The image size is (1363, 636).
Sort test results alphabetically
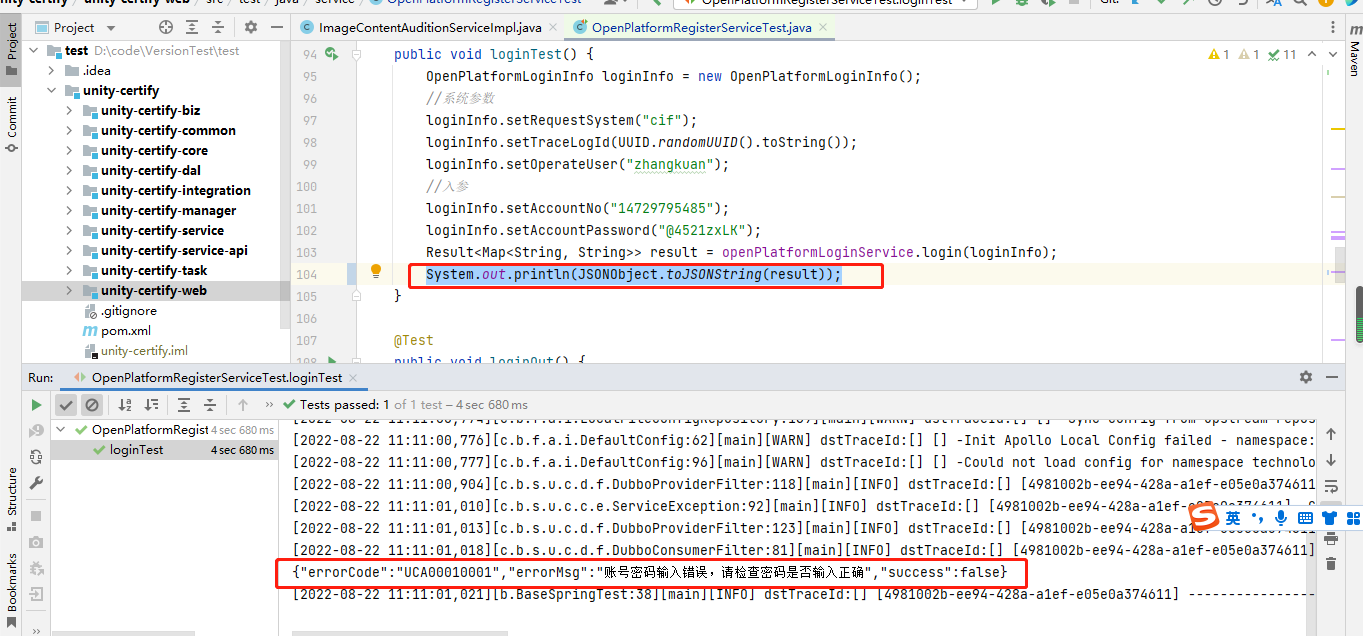pos(125,405)
